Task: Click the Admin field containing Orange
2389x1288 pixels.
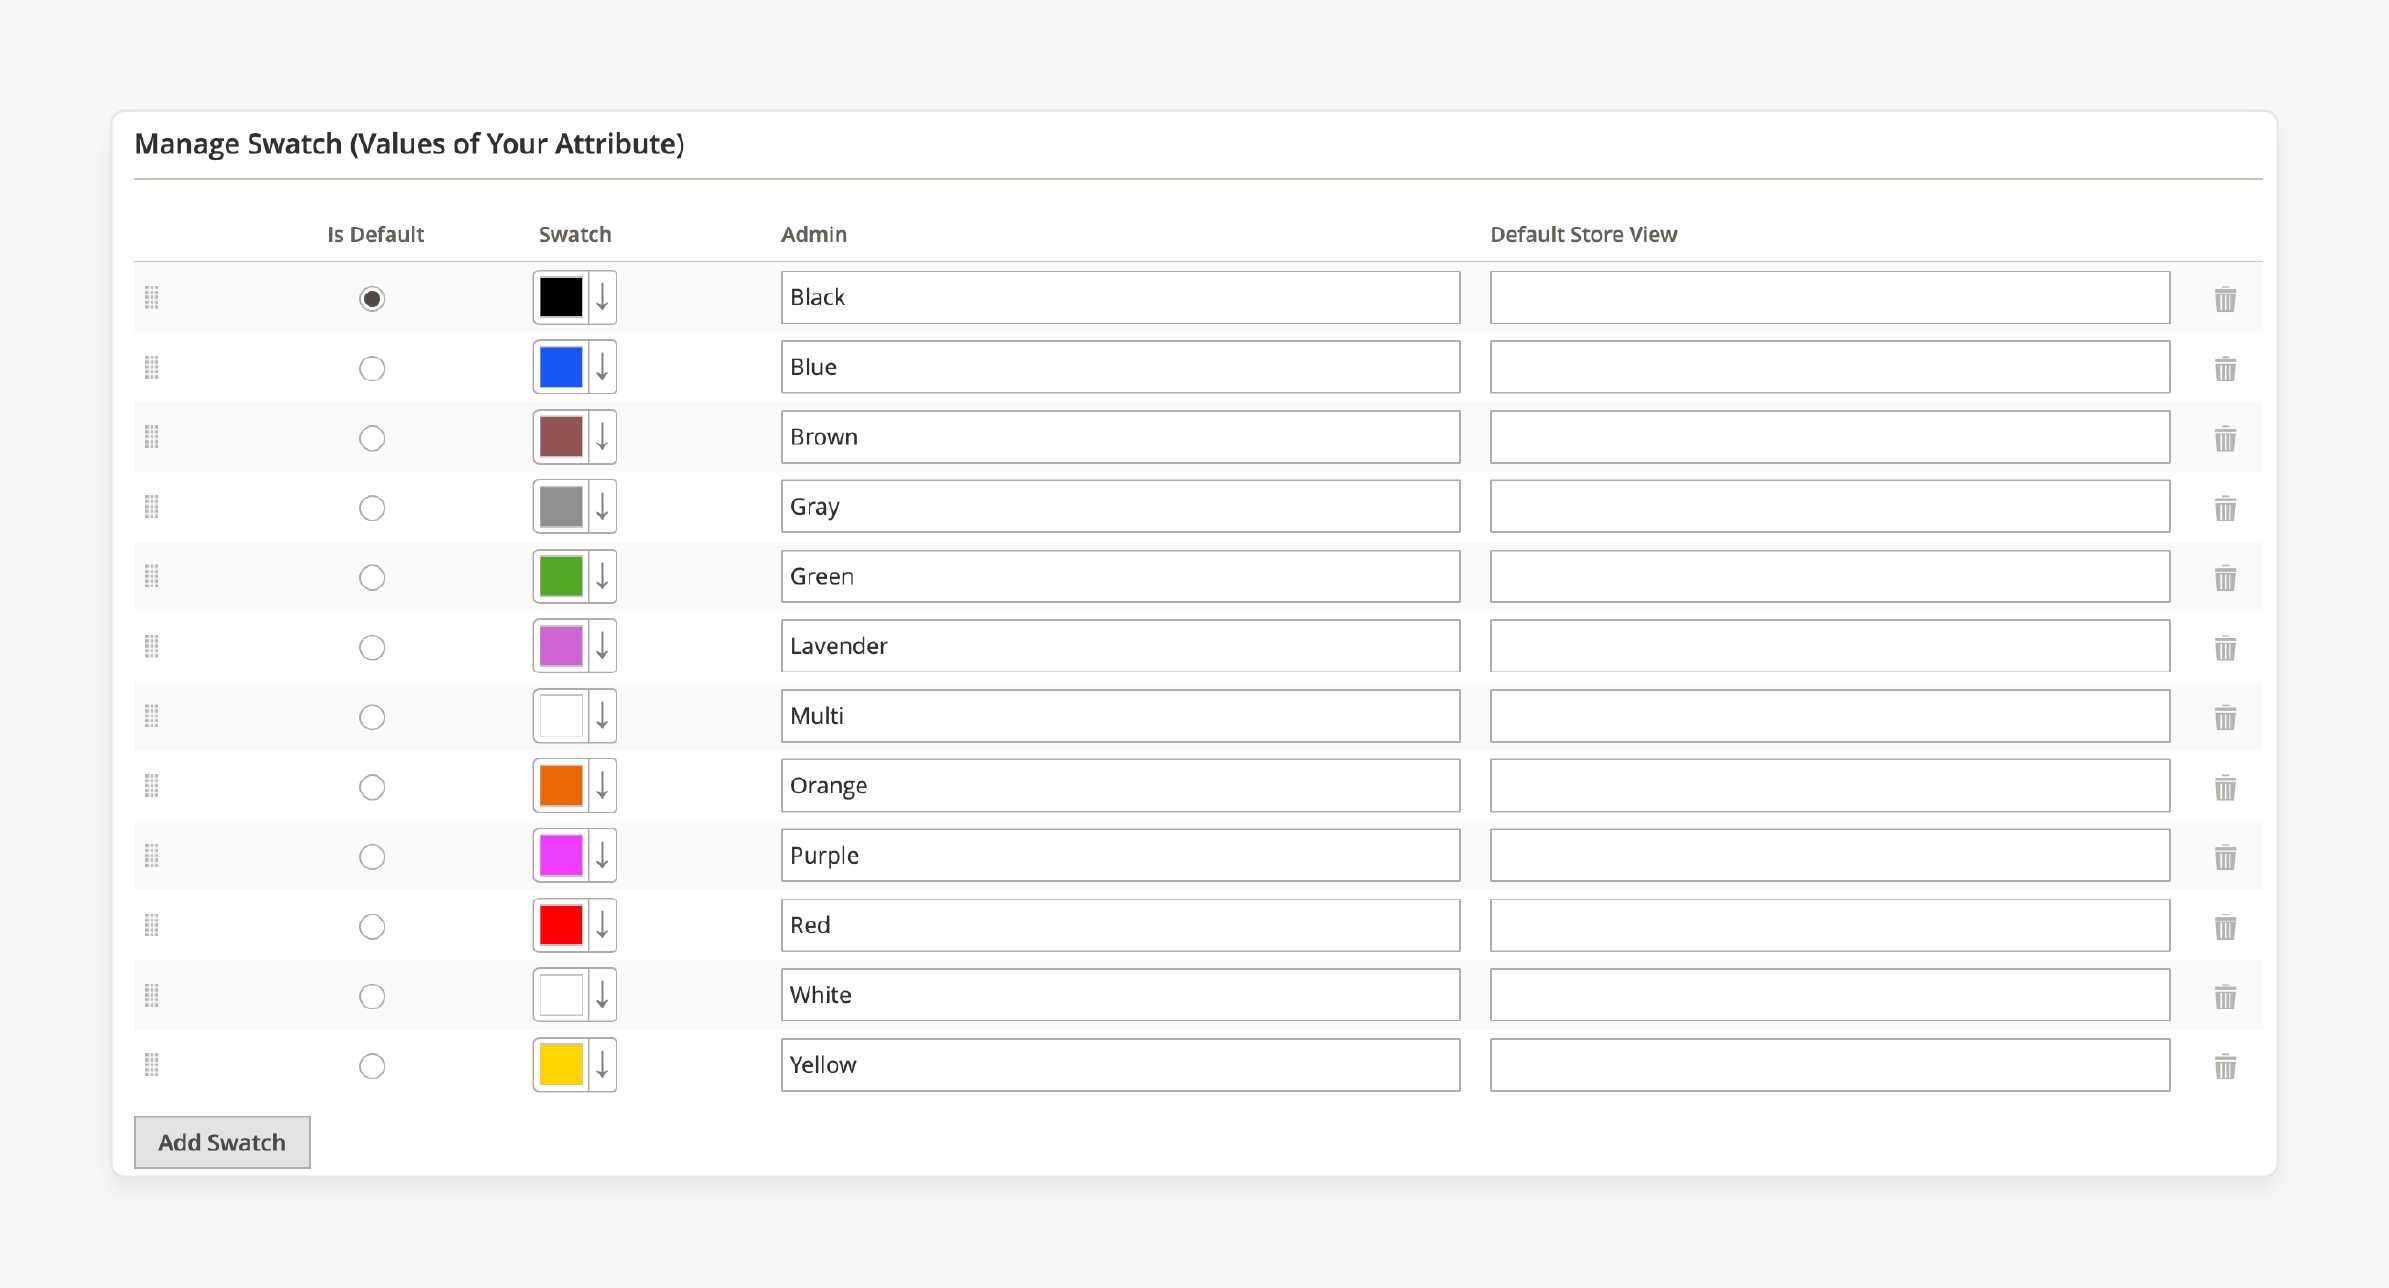Action: tap(1120, 786)
